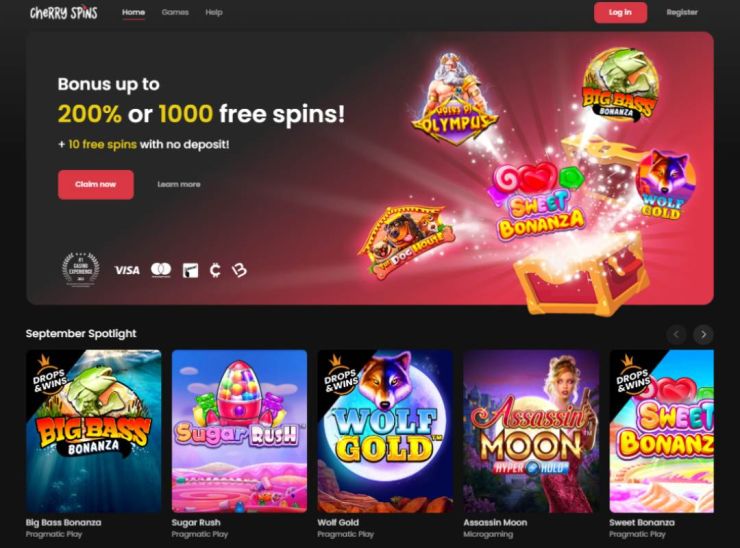This screenshot has height=548, width=740.
Task: Open the Games menu item
Action: (175, 12)
